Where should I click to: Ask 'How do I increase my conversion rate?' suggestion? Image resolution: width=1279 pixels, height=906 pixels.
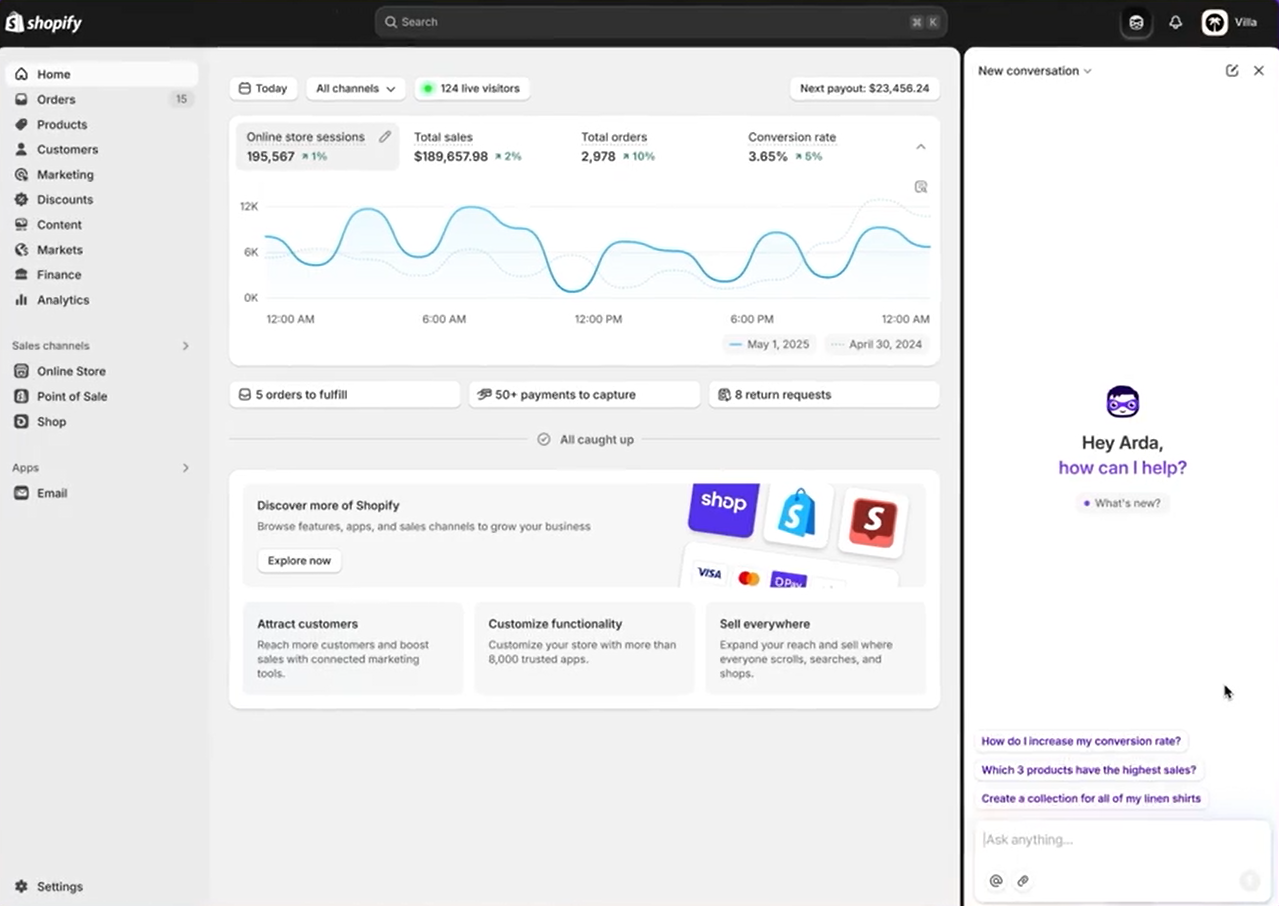[1080, 741]
